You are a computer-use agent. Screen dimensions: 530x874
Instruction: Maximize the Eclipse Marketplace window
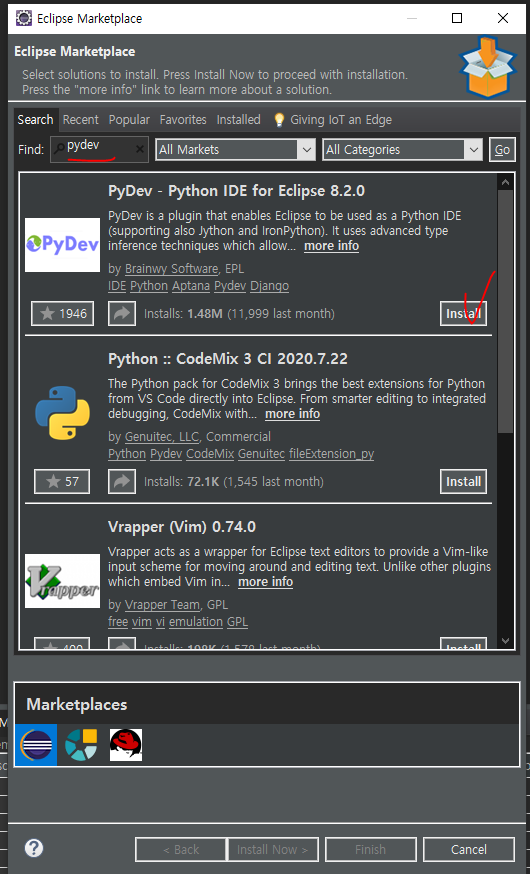click(x=457, y=18)
